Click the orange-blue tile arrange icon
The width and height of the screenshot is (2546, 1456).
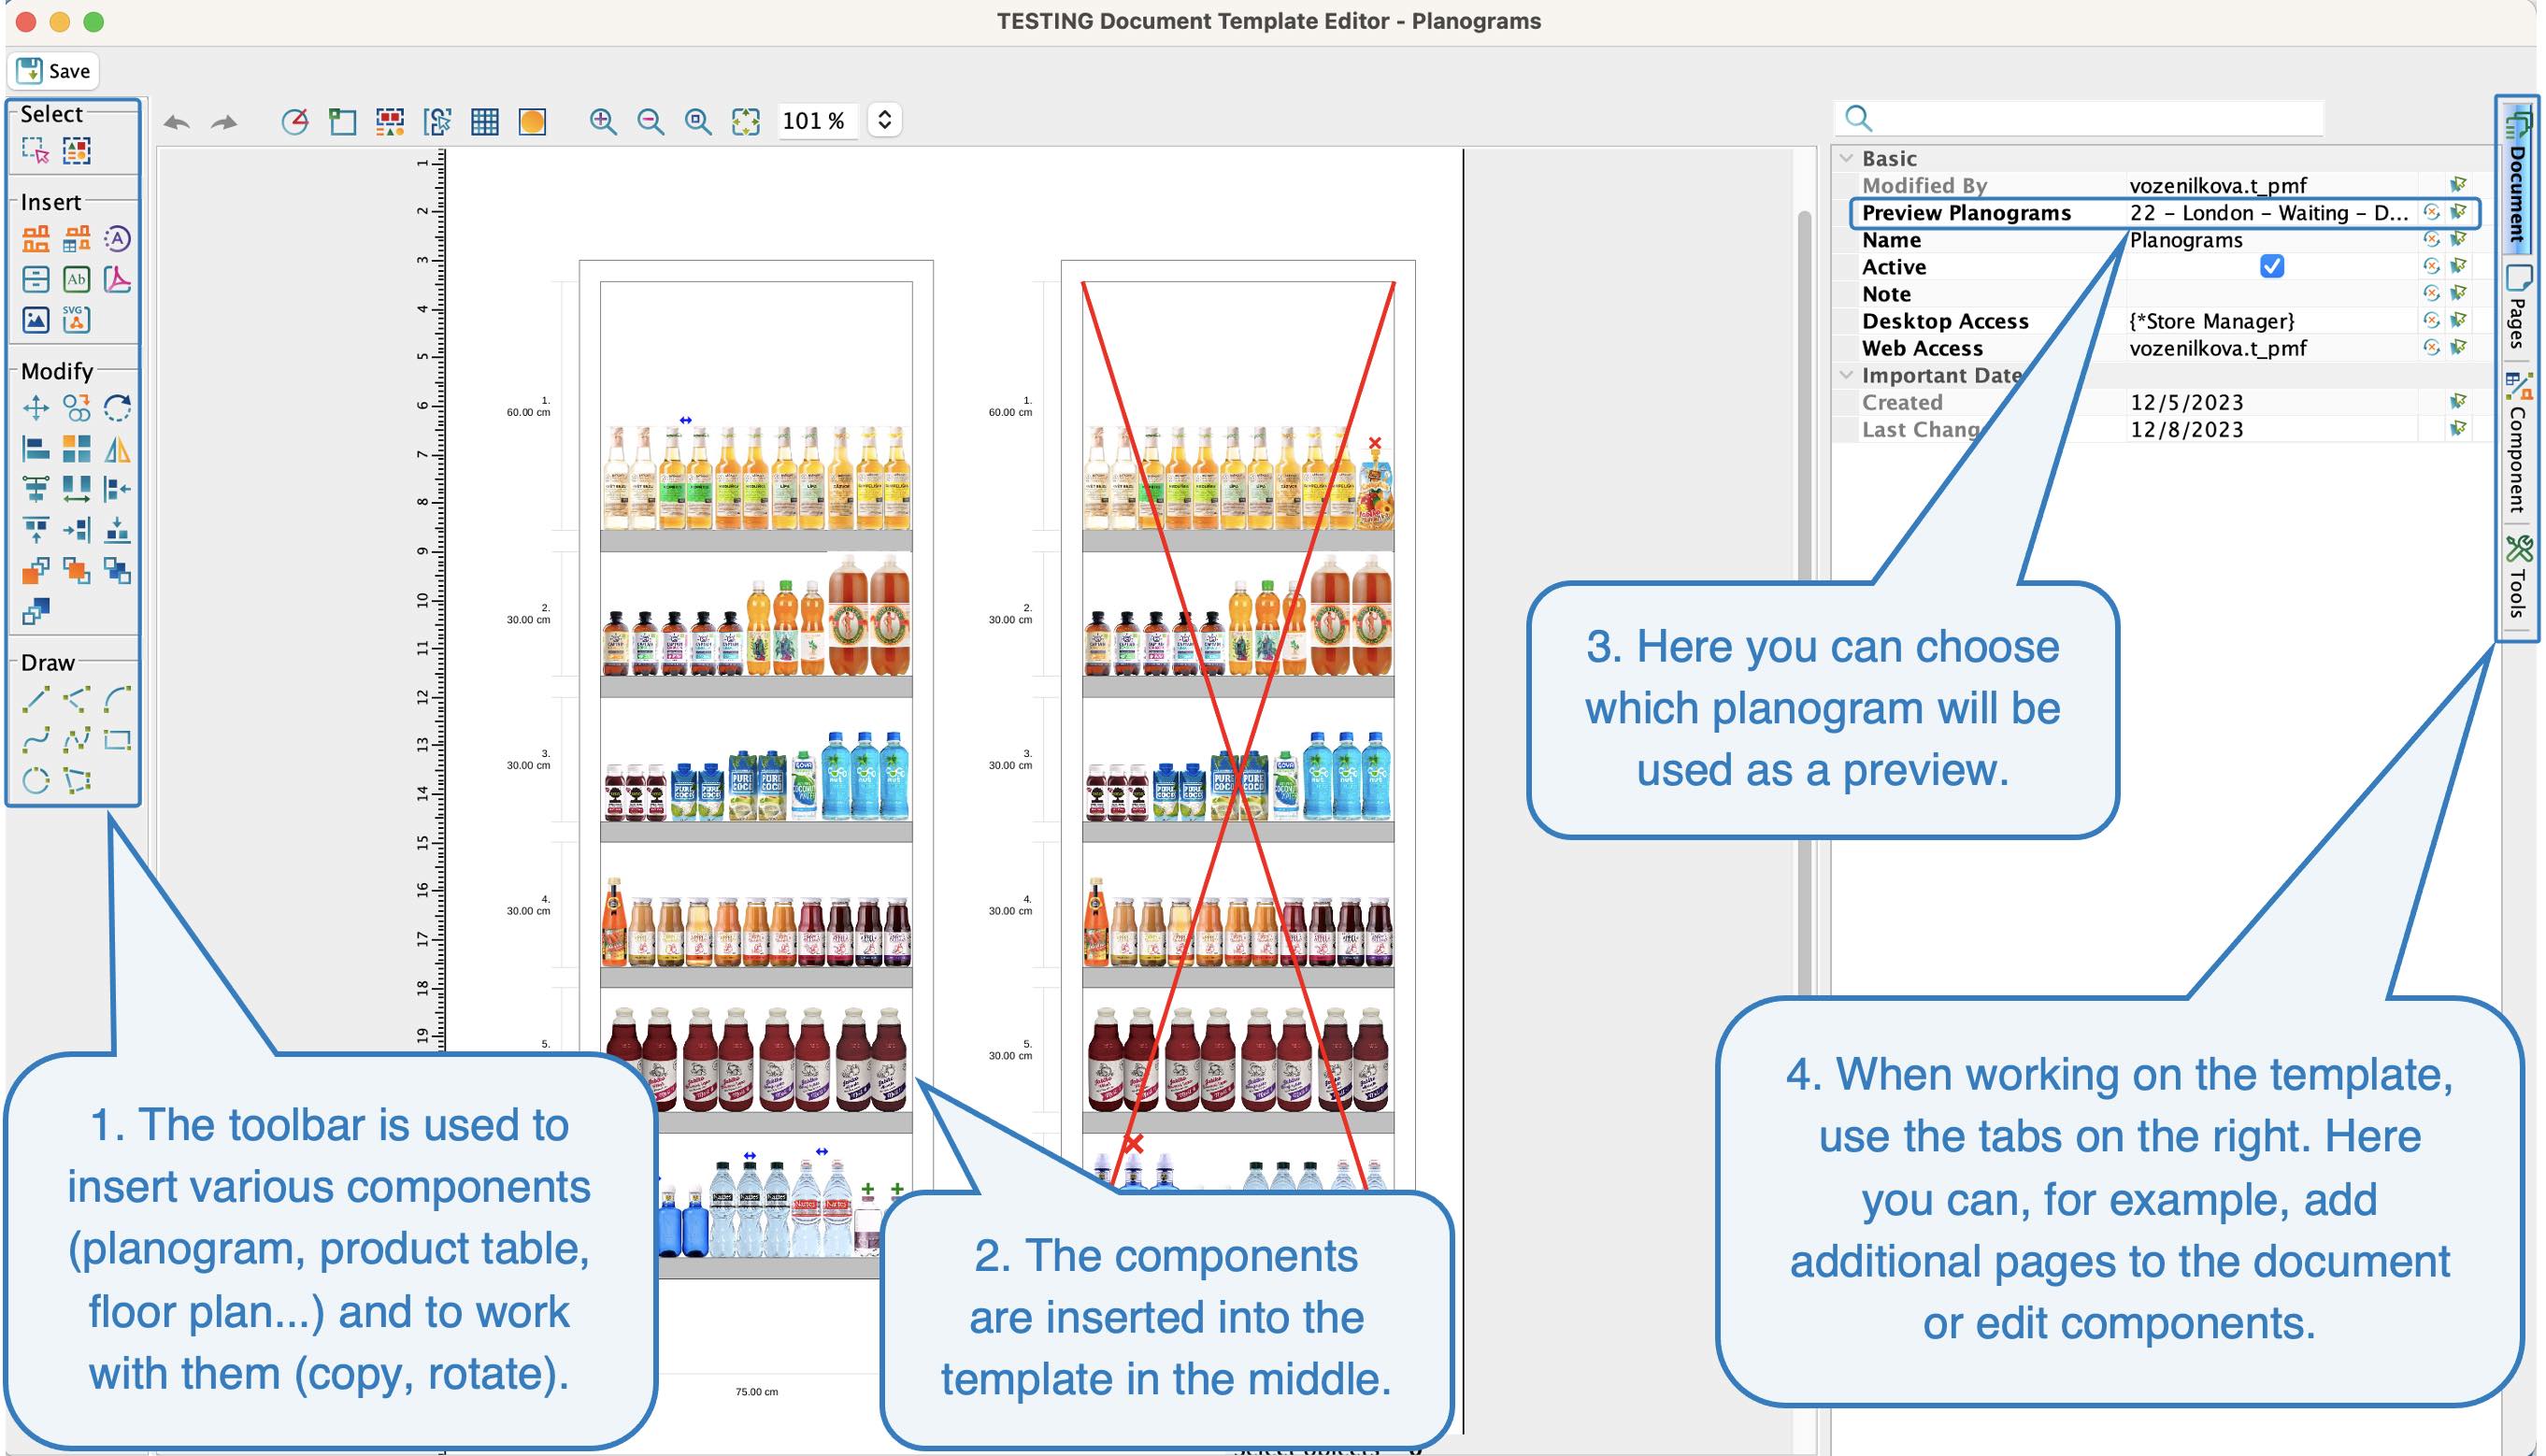coord(77,449)
